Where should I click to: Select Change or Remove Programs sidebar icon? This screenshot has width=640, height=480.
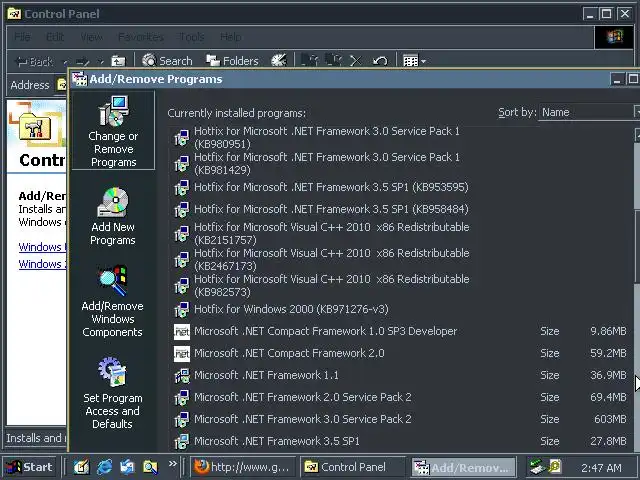point(113,130)
